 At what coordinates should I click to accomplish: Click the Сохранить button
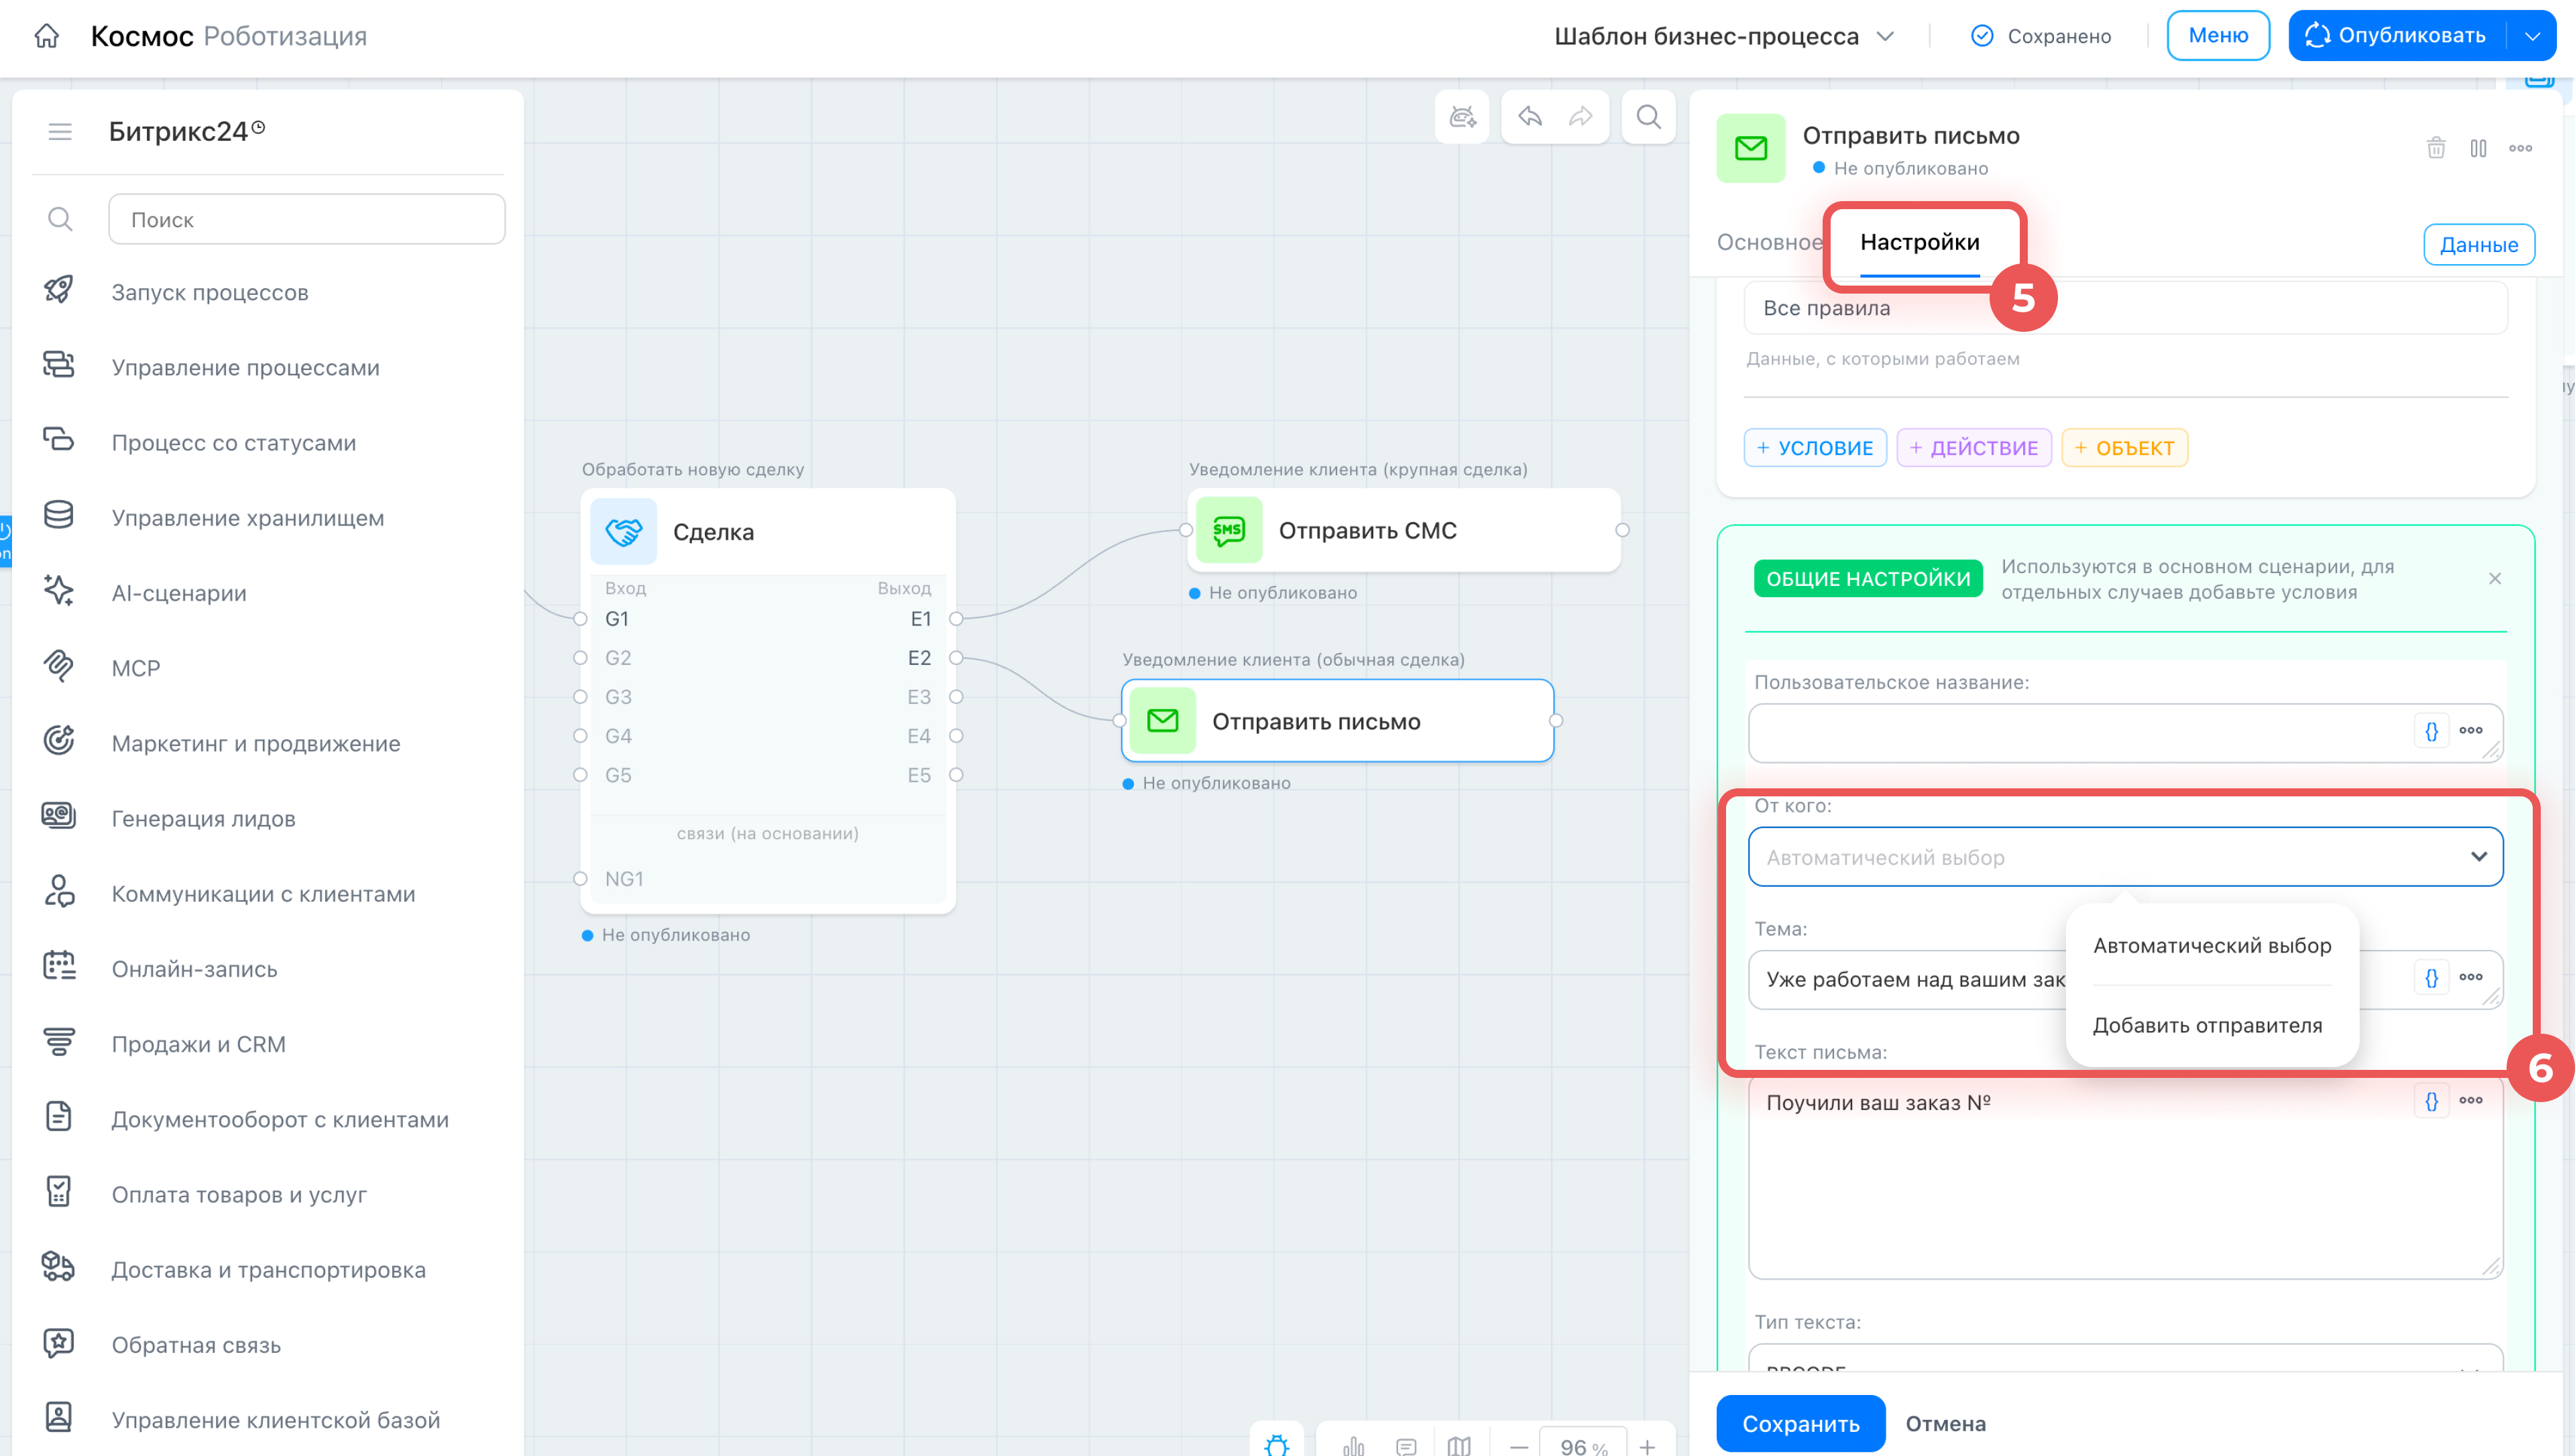click(x=1800, y=1422)
